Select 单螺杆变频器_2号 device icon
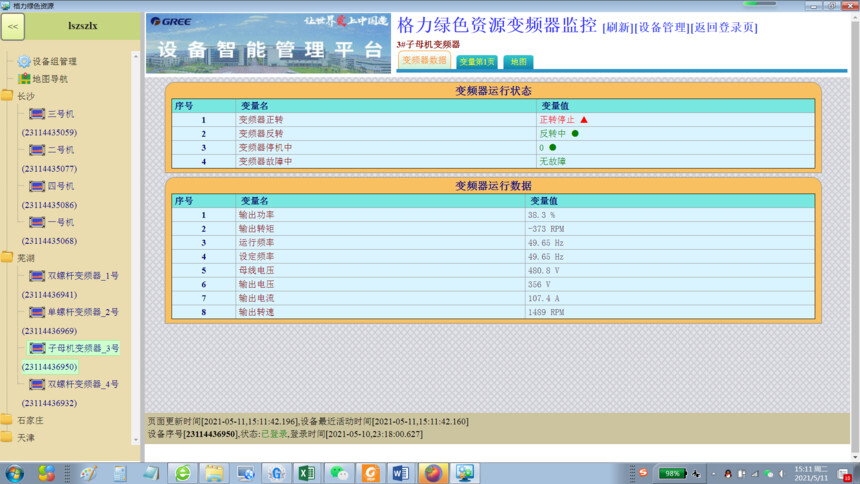 coord(37,312)
